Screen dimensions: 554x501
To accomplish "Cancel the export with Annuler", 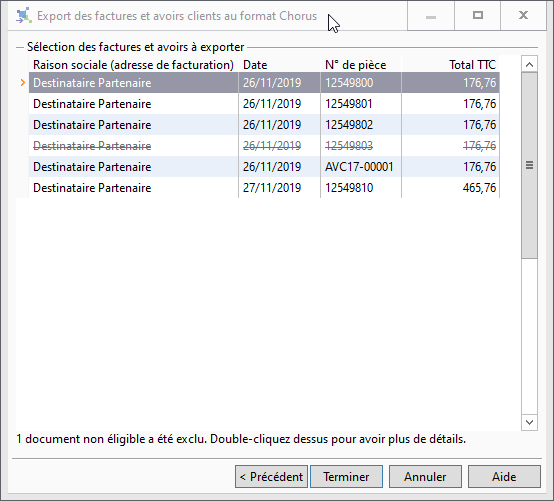I will [x=425, y=477].
